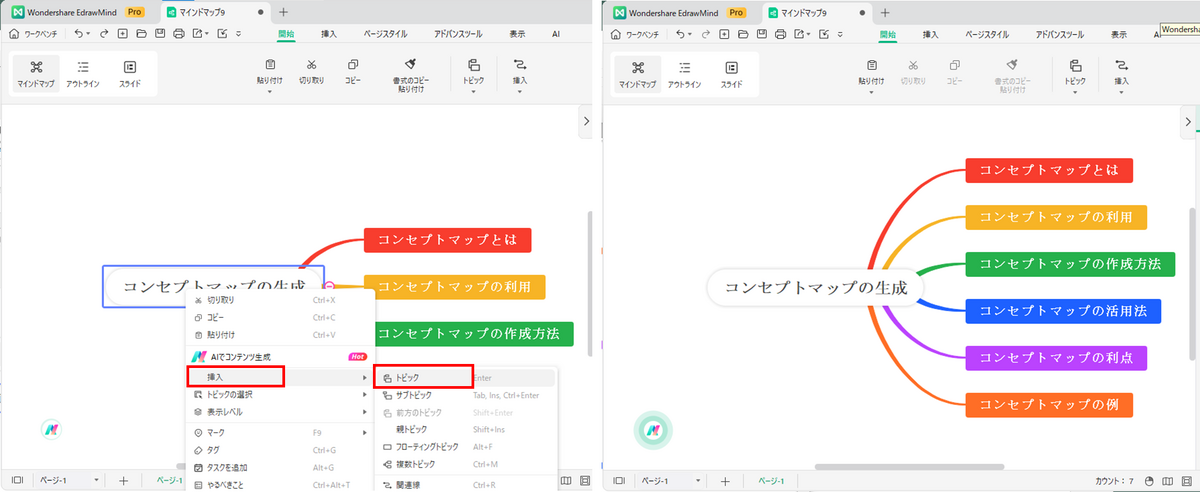Screen dimensions: 1200x492
Task: Click the Redo icon in the left window
Action: (x=106, y=33)
